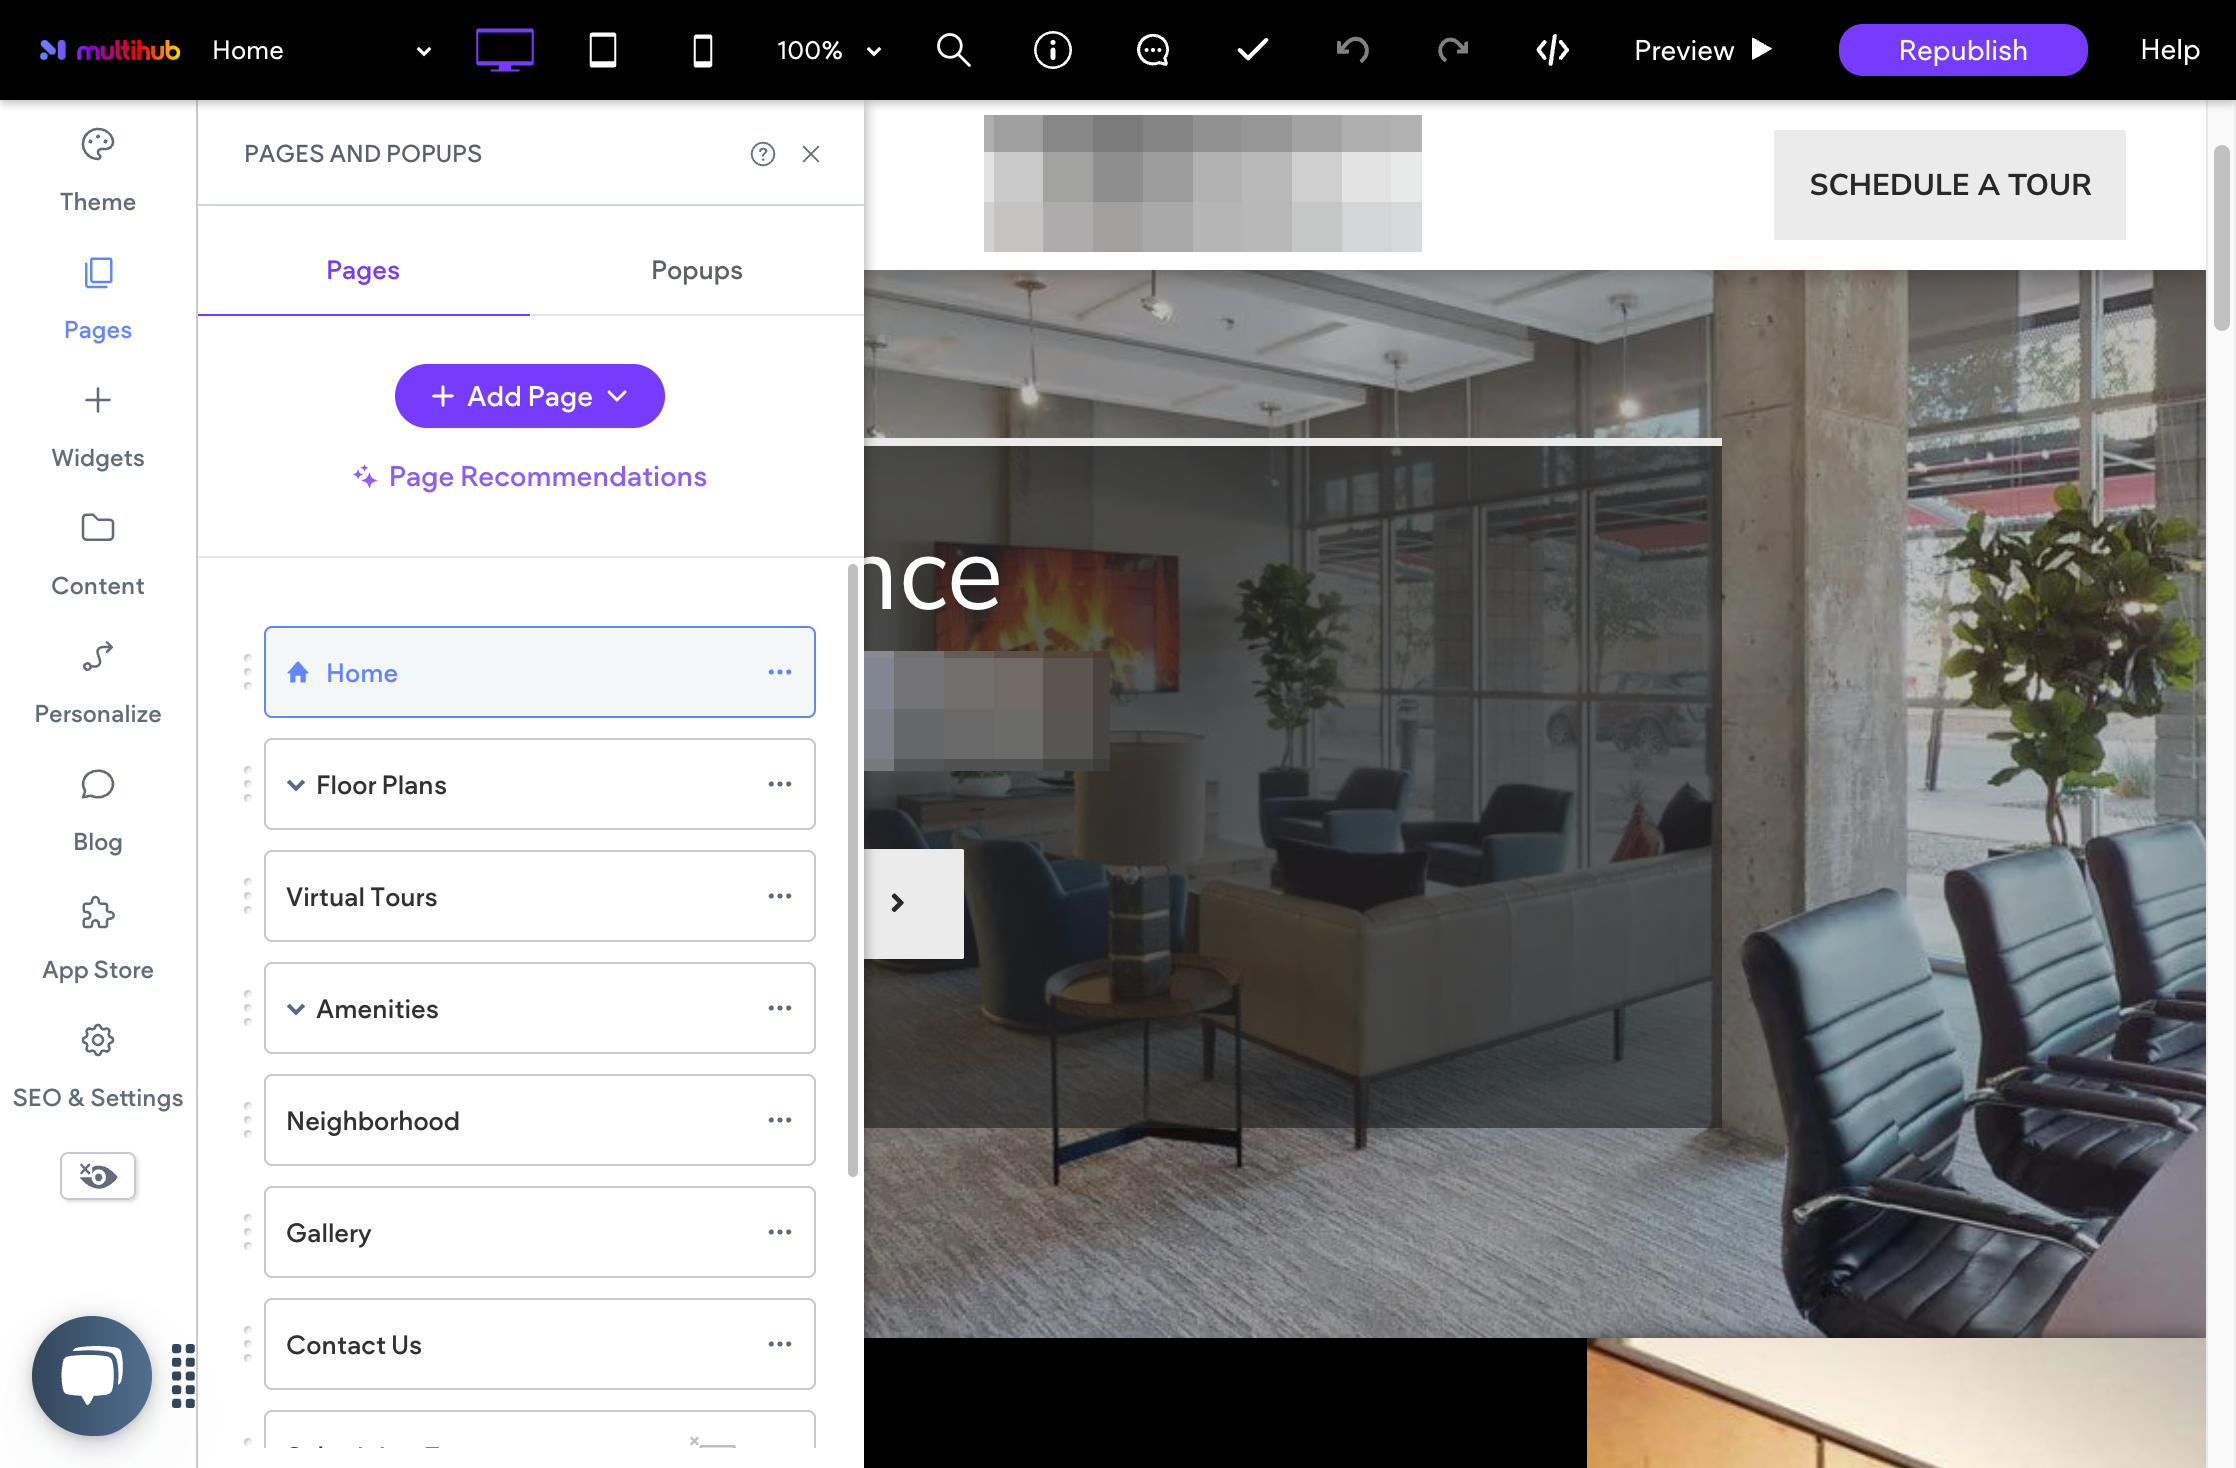Select the Contact Us page
2236x1468 pixels.
point(540,1344)
